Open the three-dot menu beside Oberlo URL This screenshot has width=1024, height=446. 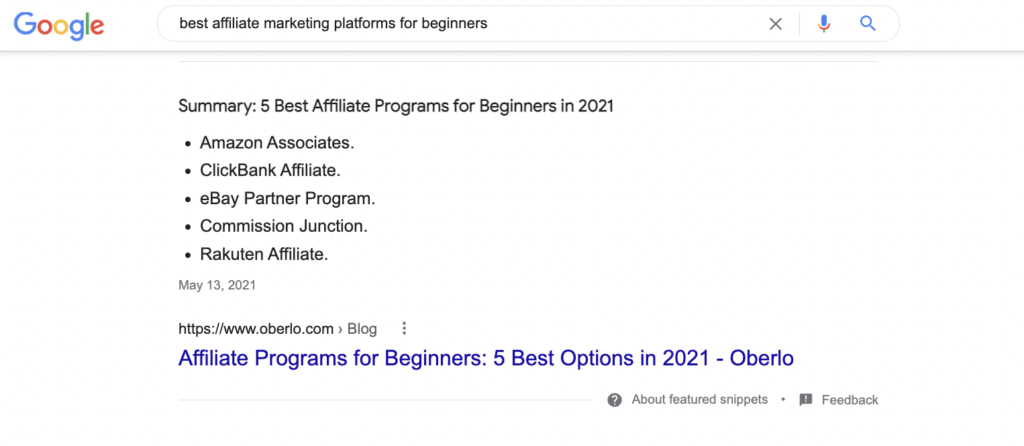(404, 328)
